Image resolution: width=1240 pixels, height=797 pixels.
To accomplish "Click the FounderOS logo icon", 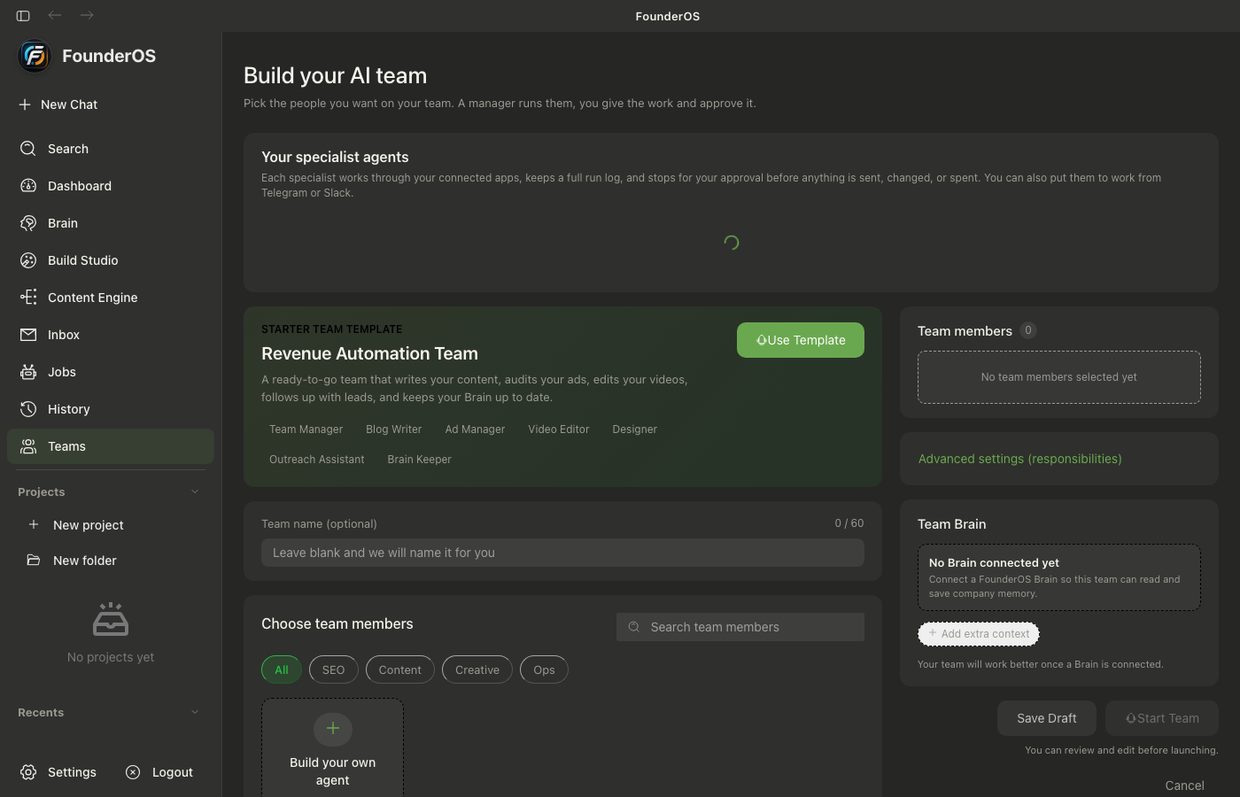I will tap(34, 56).
